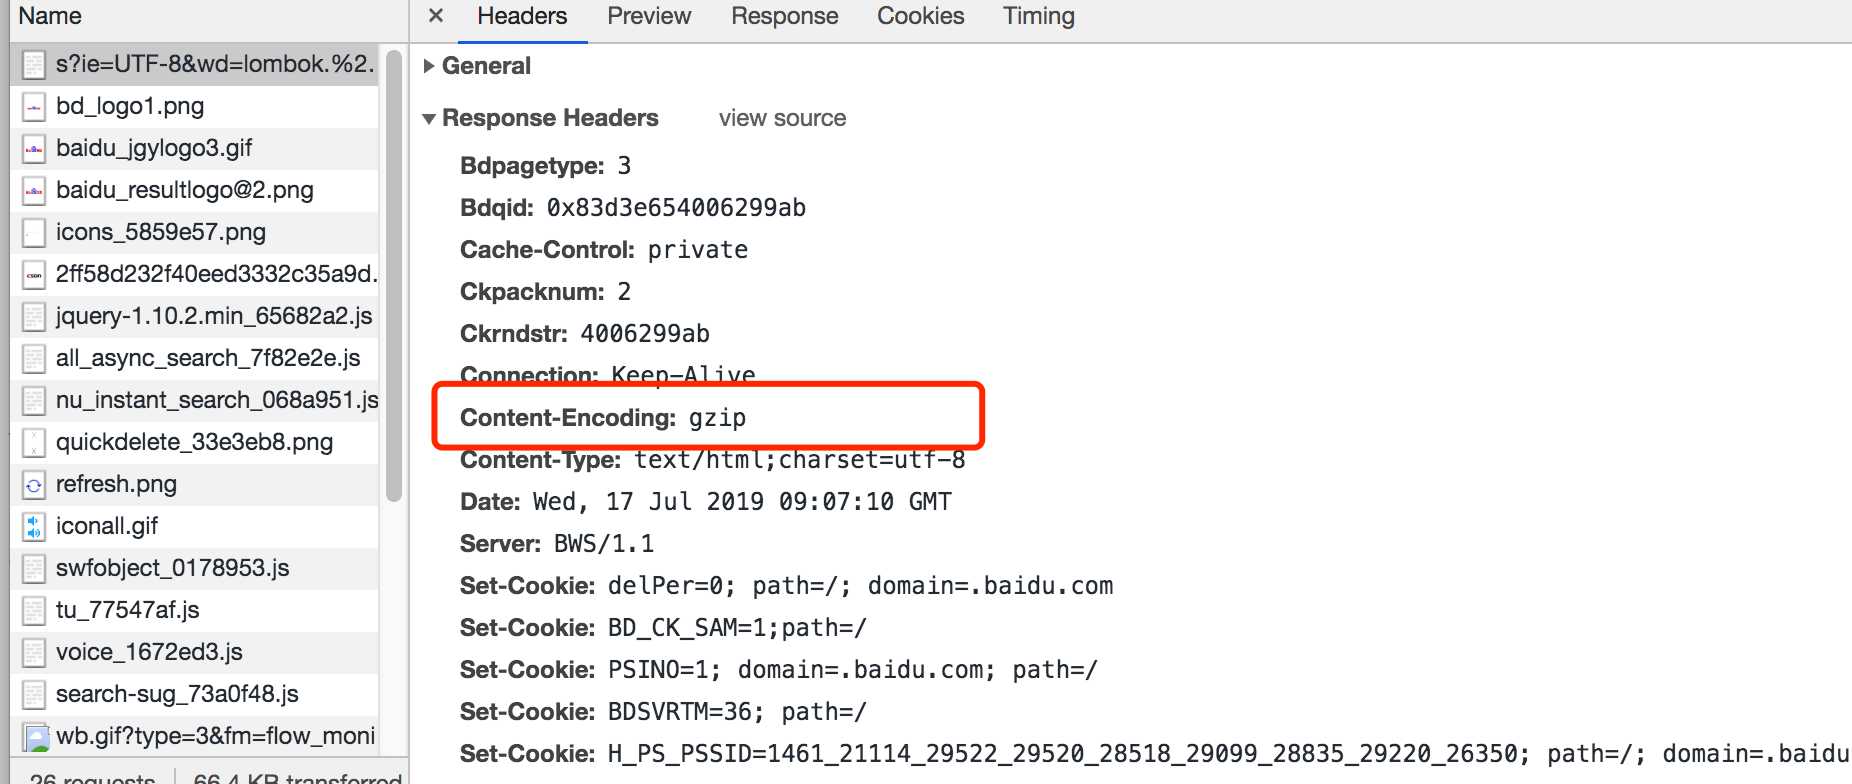Click script icon of voice_1672ed3.js
The image size is (1852, 784).
pyautogui.click(x=34, y=653)
